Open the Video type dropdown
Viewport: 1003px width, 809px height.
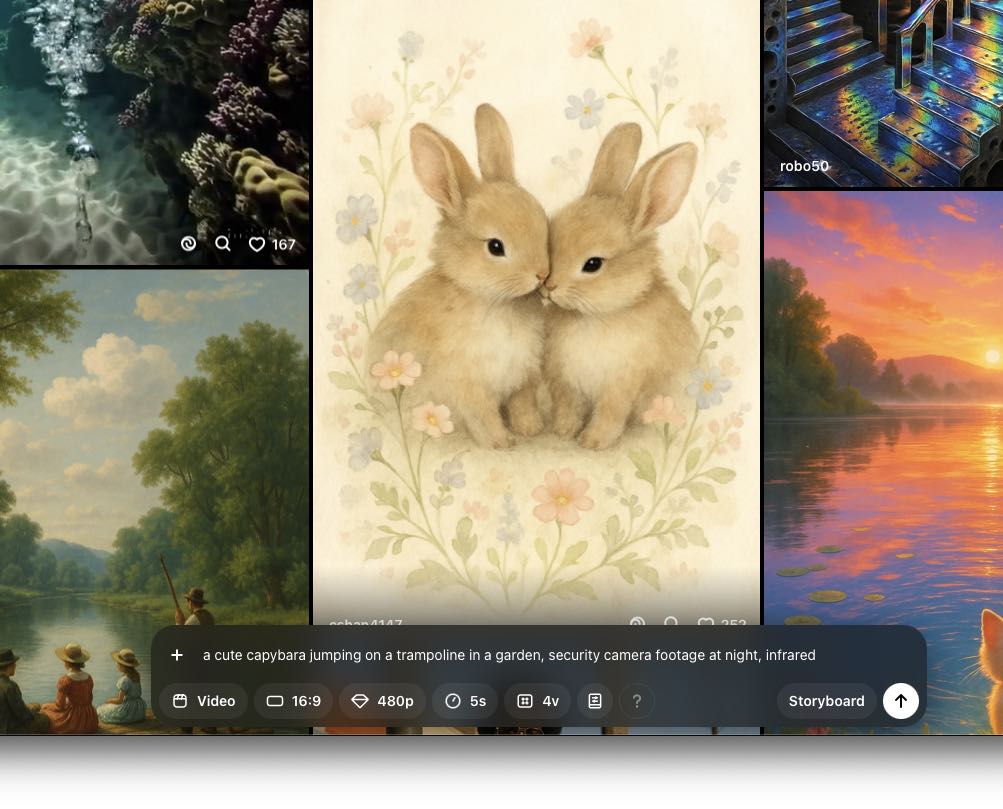tap(204, 701)
